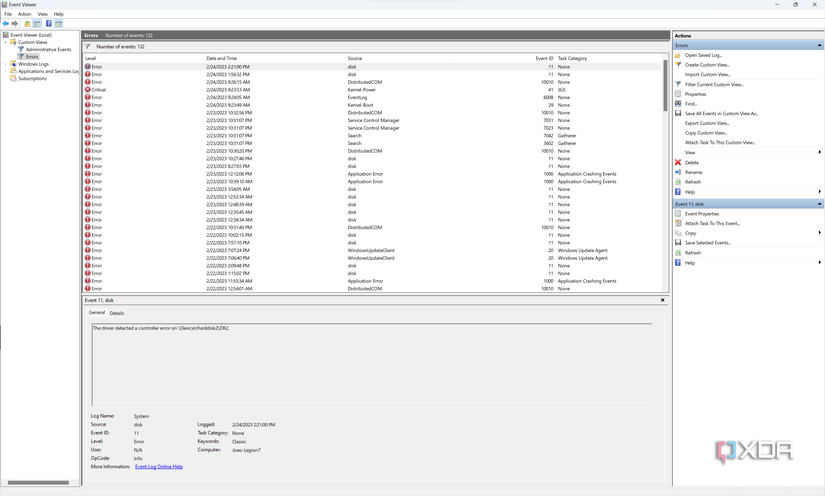Click the event list vertical scrollbar
The image size is (825, 496).
665,85
